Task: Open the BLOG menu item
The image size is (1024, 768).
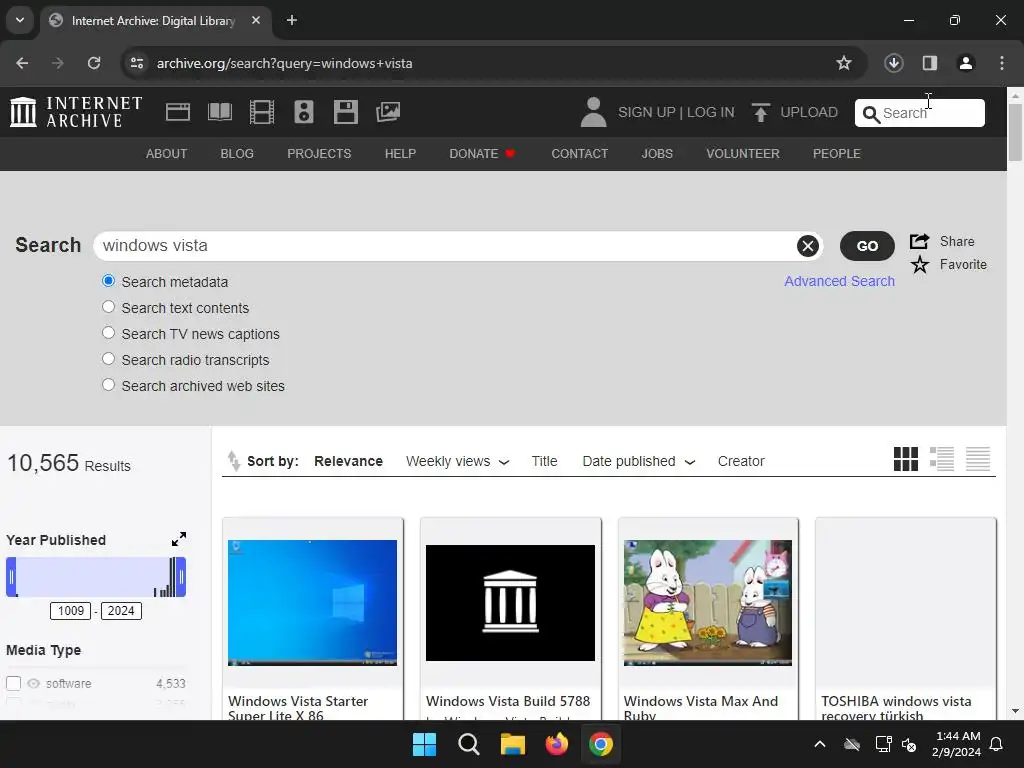Action: coord(237,153)
